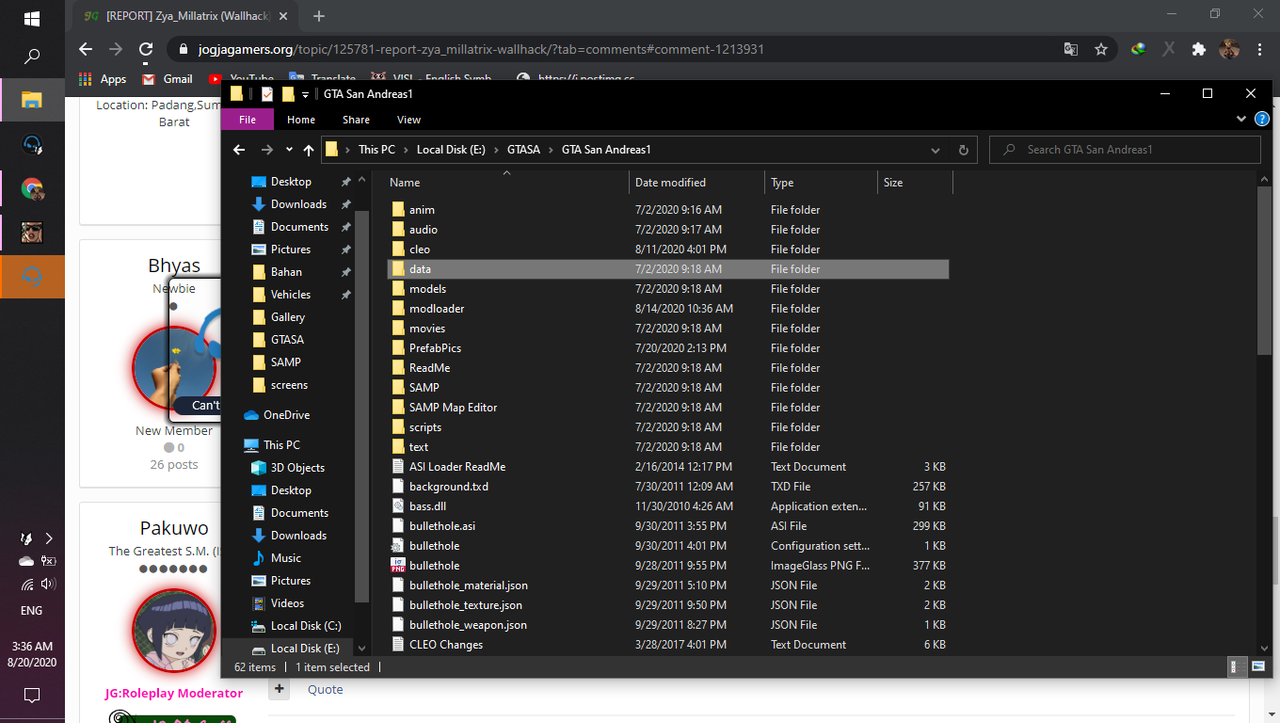This screenshot has height=723, width=1280.
Task: Click Properties icon in quick access toolbar
Action: 267,94
